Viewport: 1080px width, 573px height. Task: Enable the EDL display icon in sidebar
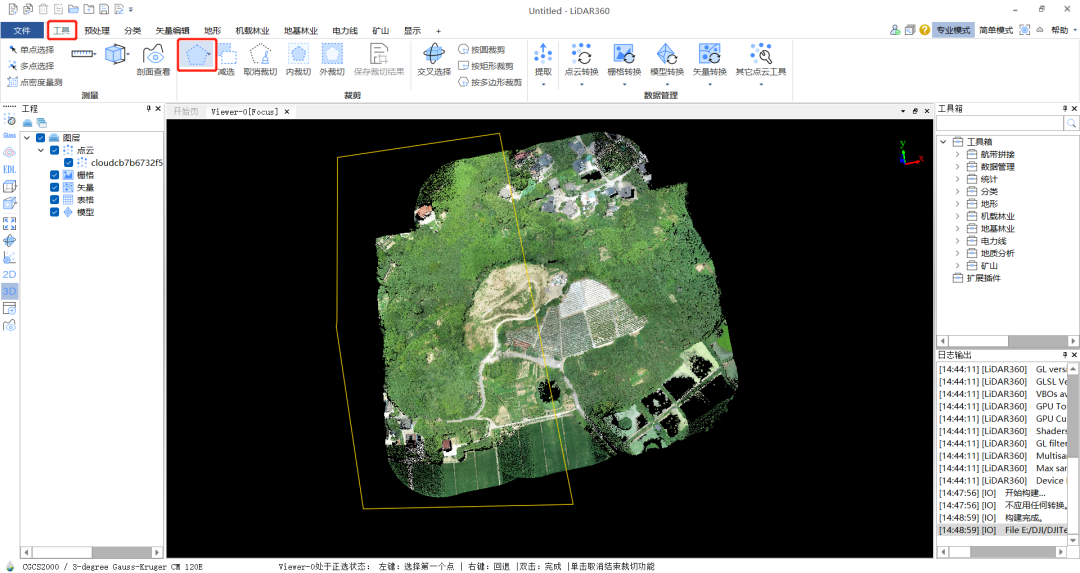(10, 169)
